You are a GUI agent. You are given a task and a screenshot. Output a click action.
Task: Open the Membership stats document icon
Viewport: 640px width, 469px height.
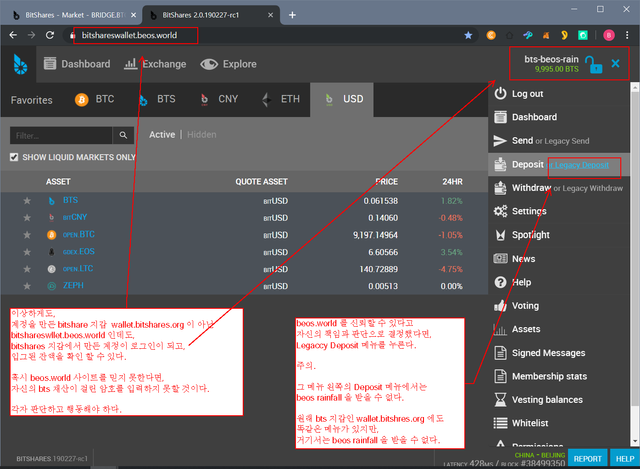[x=500, y=376]
